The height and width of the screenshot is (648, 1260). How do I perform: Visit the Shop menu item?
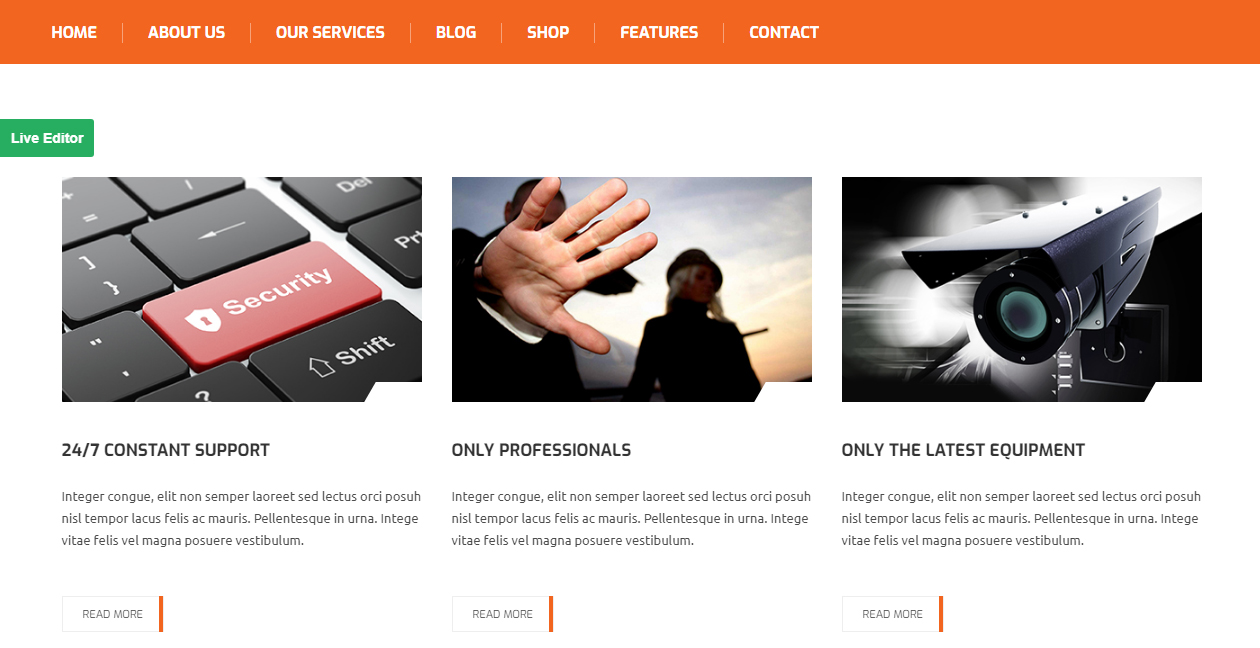point(548,32)
